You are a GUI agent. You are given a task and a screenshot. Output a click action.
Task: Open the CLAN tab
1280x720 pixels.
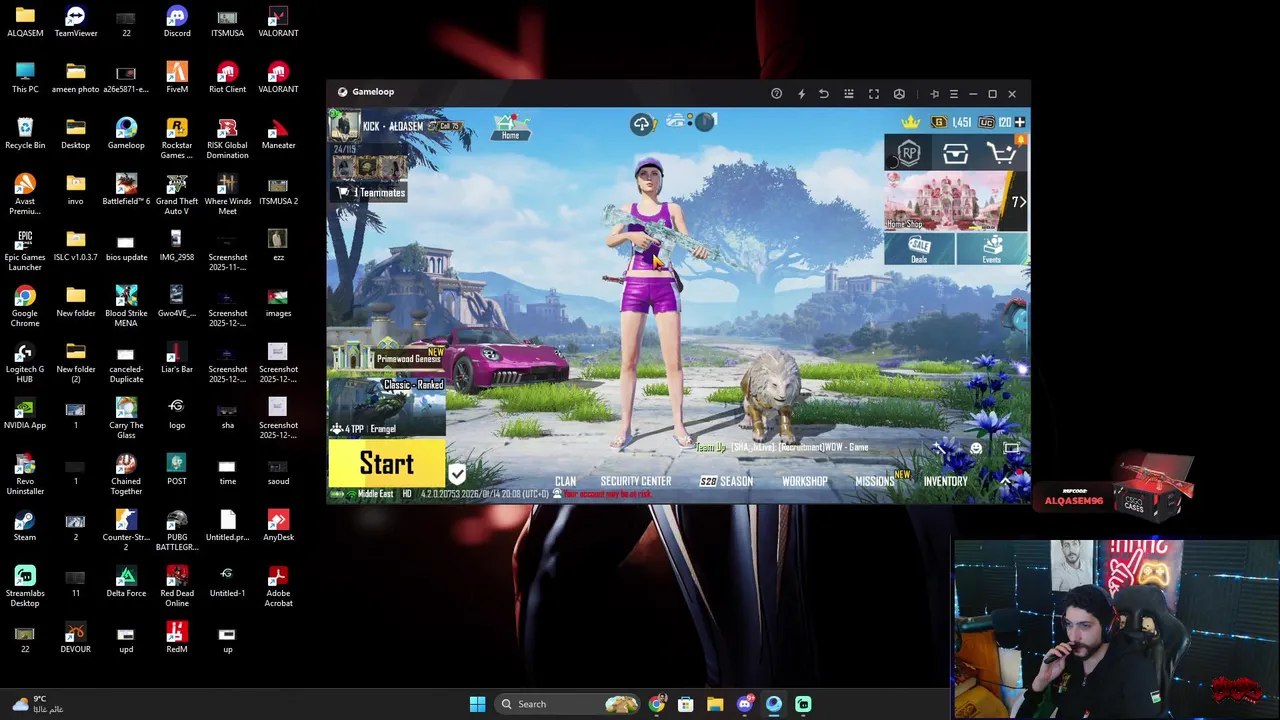coord(565,481)
